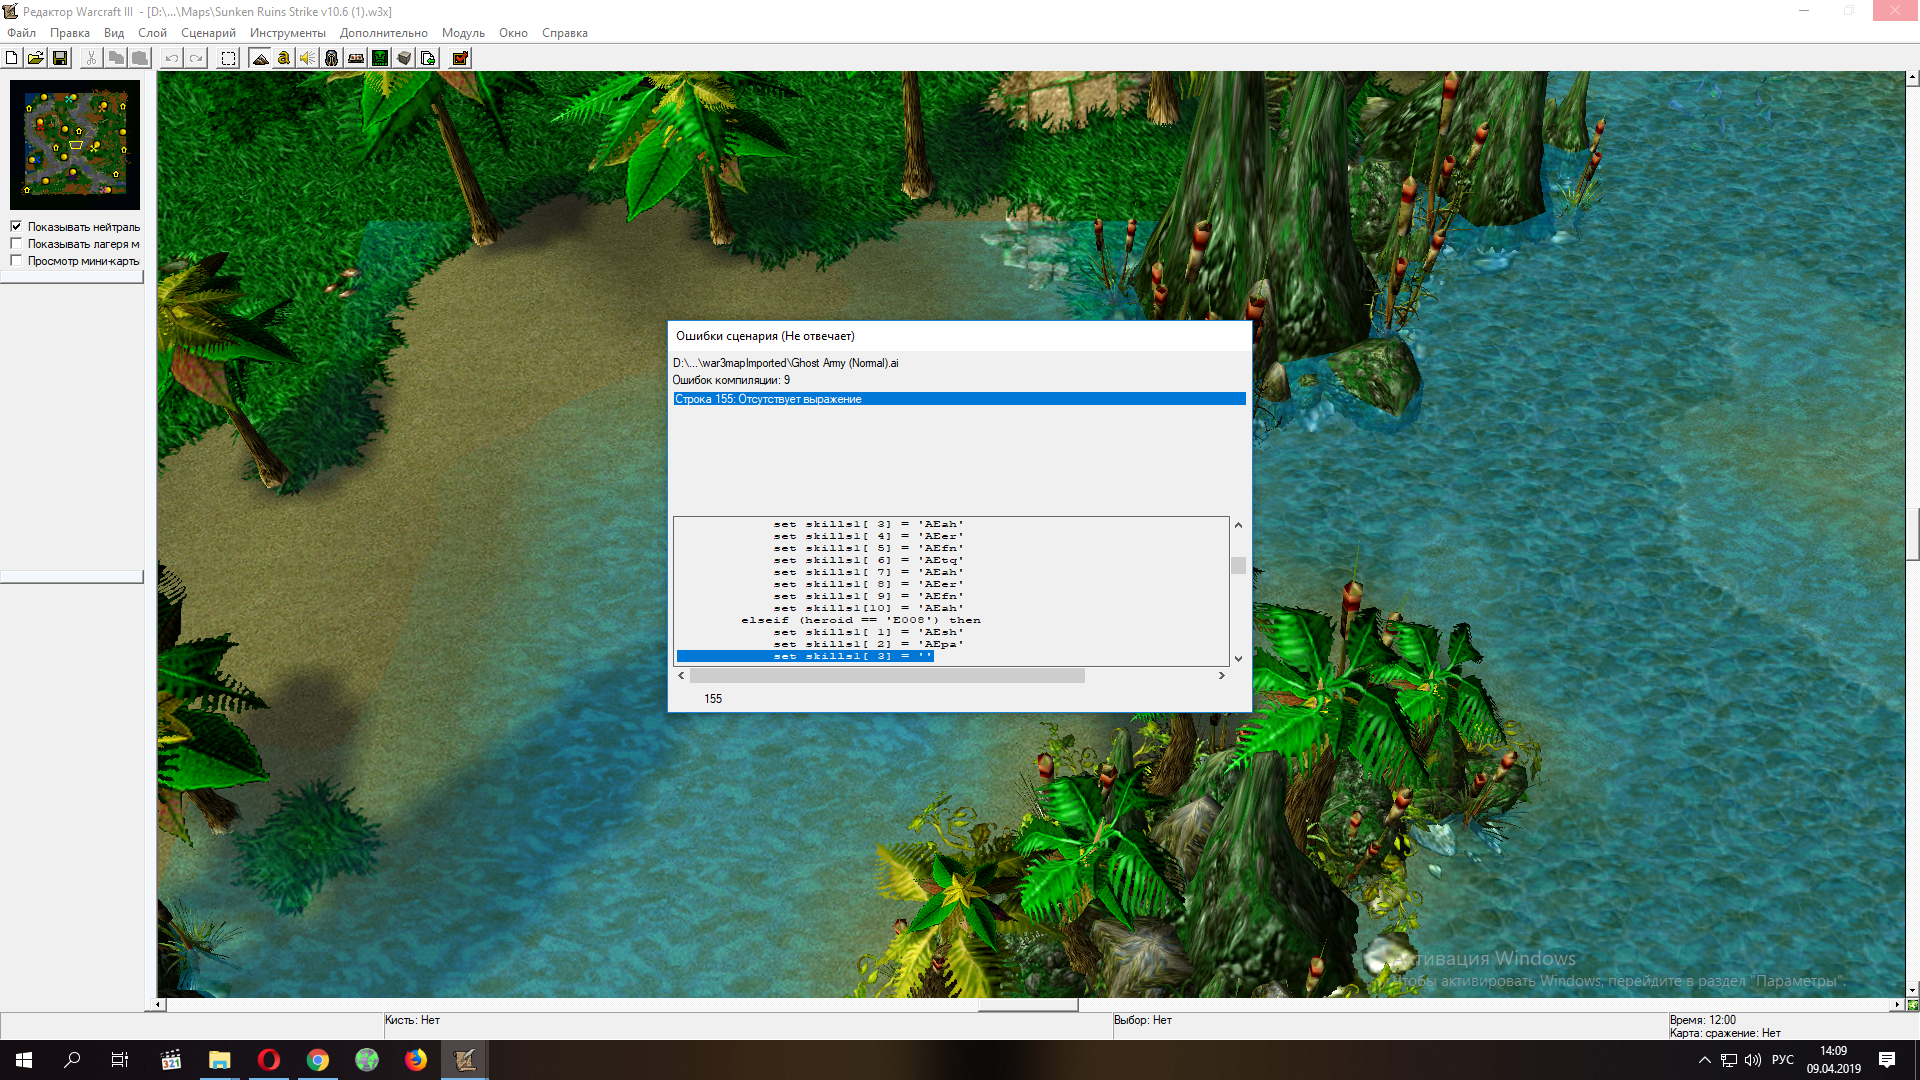Save the map with the floppy disk icon
Viewport: 1920px width, 1080px height.
tap(60, 58)
